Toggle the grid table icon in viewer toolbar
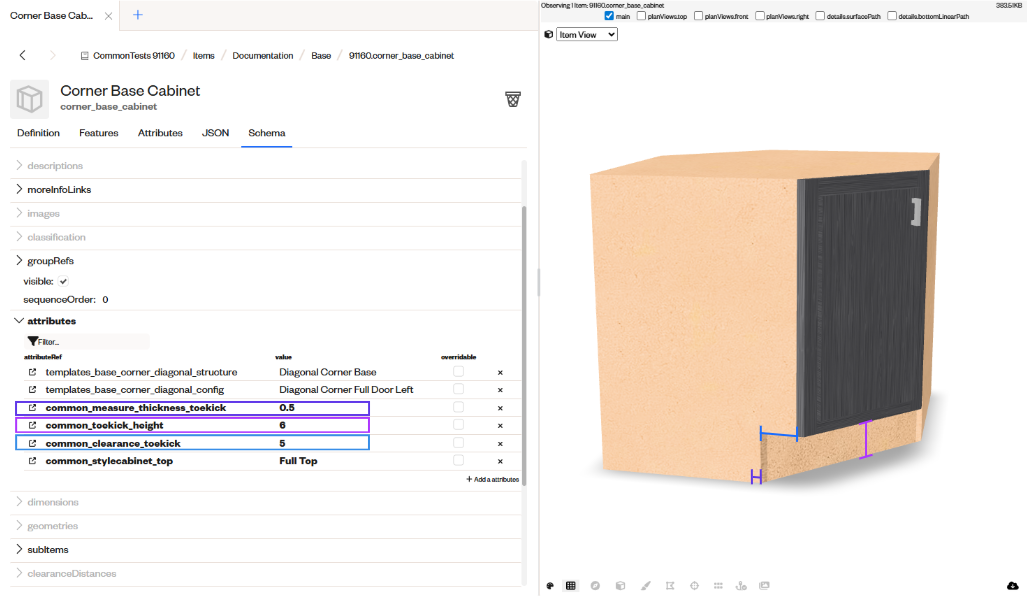The height and width of the screenshot is (598, 1027). pos(571,586)
